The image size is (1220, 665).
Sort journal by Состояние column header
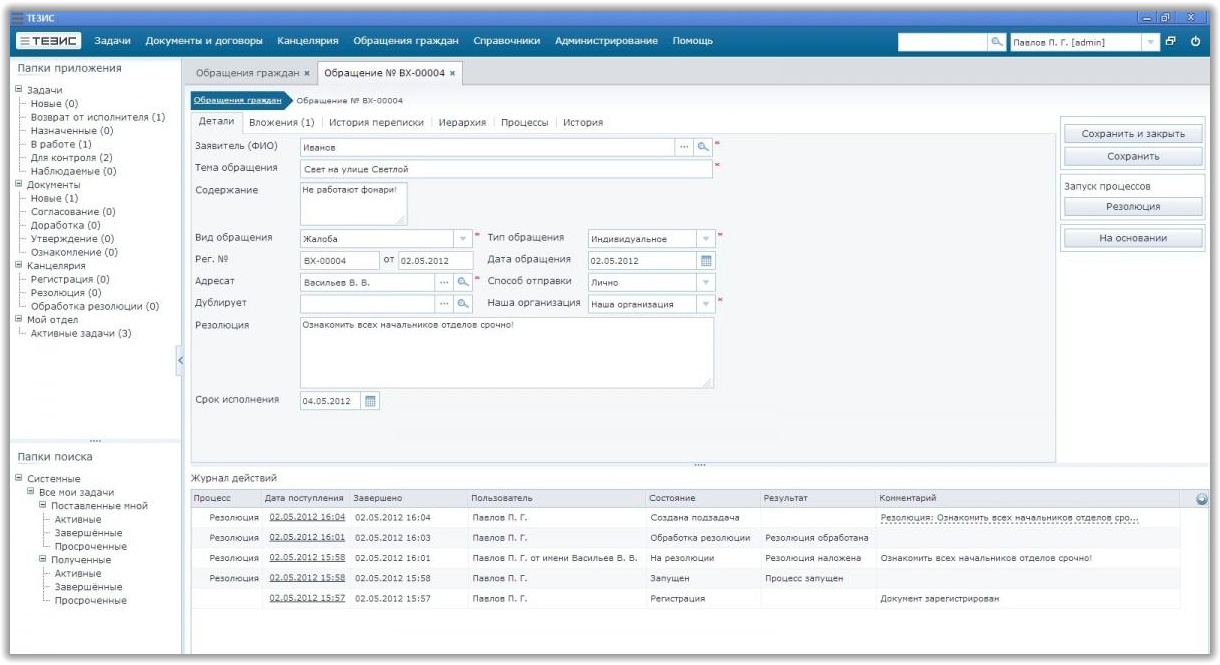click(x=672, y=498)
